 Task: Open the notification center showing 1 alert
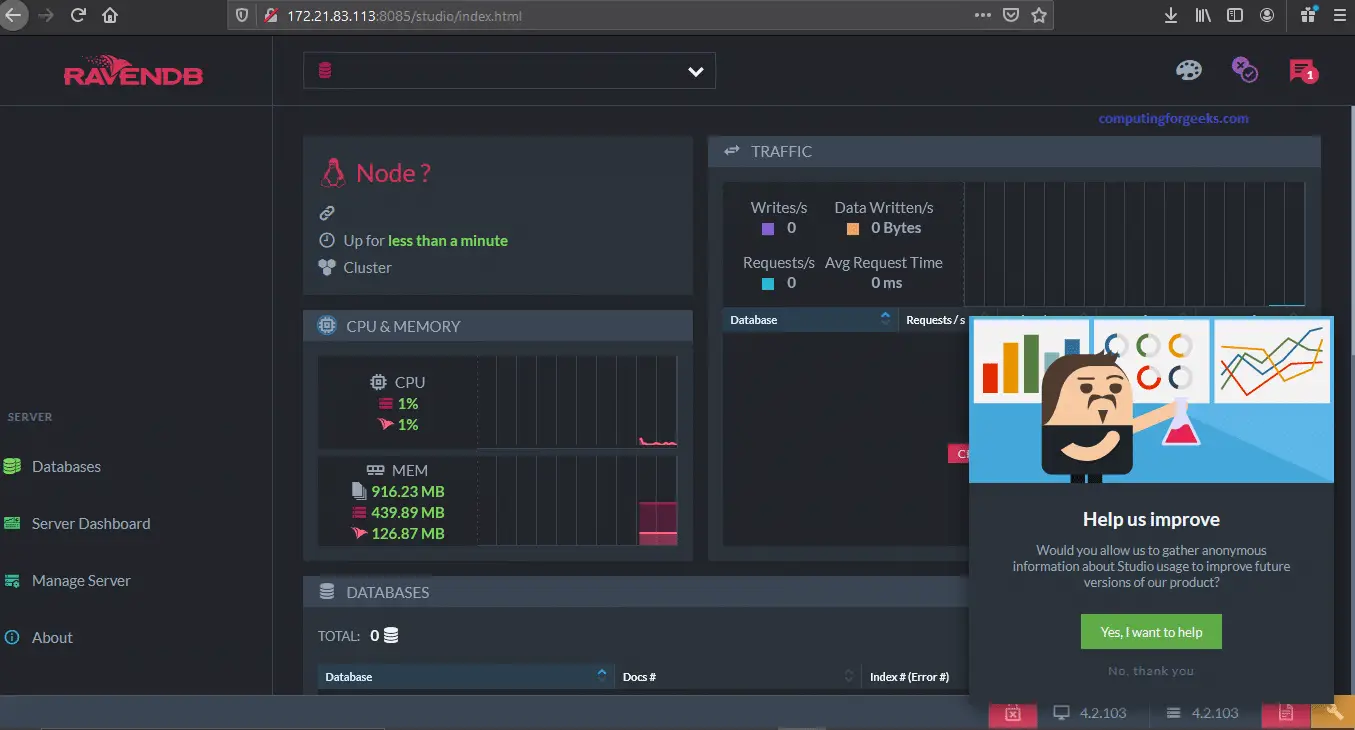tap(1303, 70)
